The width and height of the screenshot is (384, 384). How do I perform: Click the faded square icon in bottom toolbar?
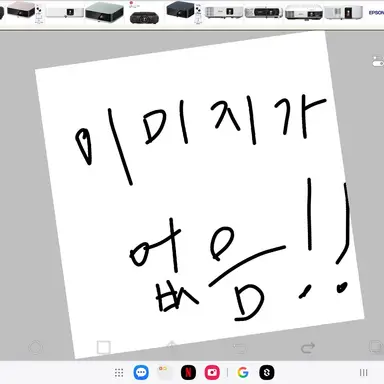(x=103, y=347)
